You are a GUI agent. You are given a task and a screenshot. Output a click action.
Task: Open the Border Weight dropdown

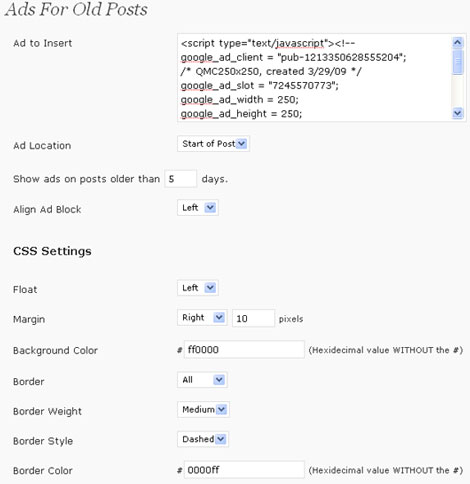[x=203, y=409]
